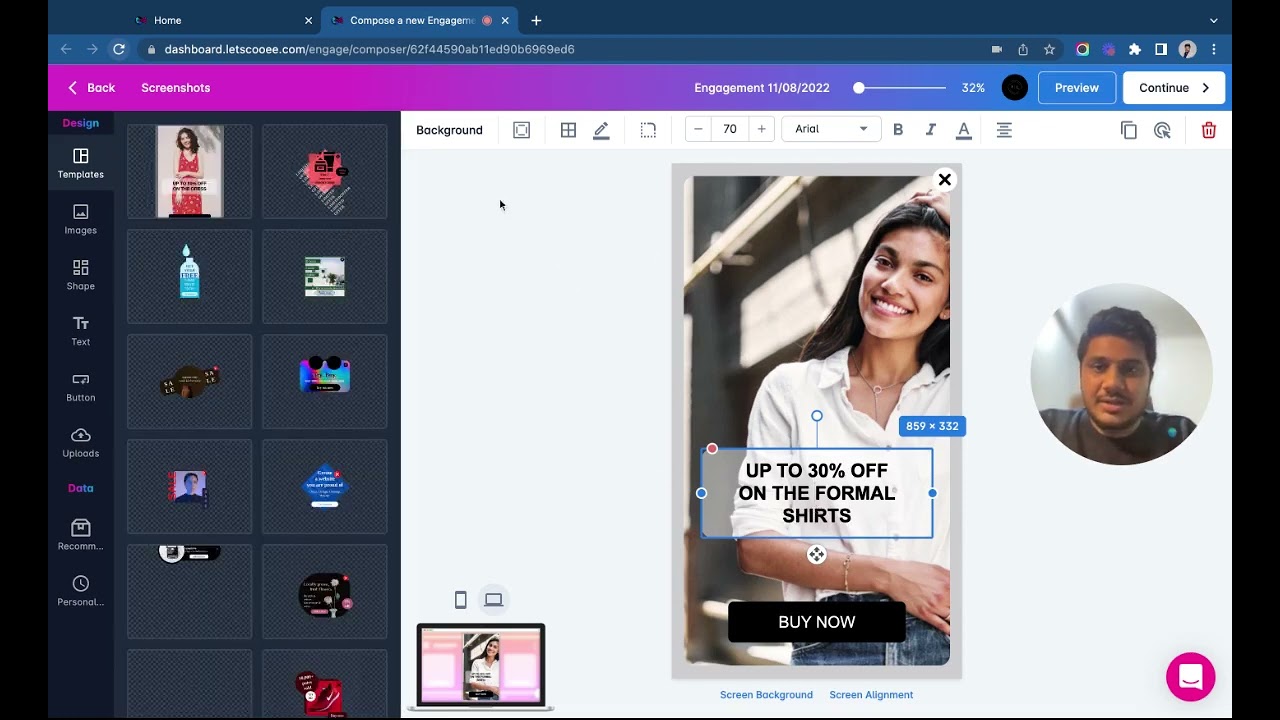Click the dashed border corner icon
This screenshot has width=1280, height=720.
click(x=648, y=130)
